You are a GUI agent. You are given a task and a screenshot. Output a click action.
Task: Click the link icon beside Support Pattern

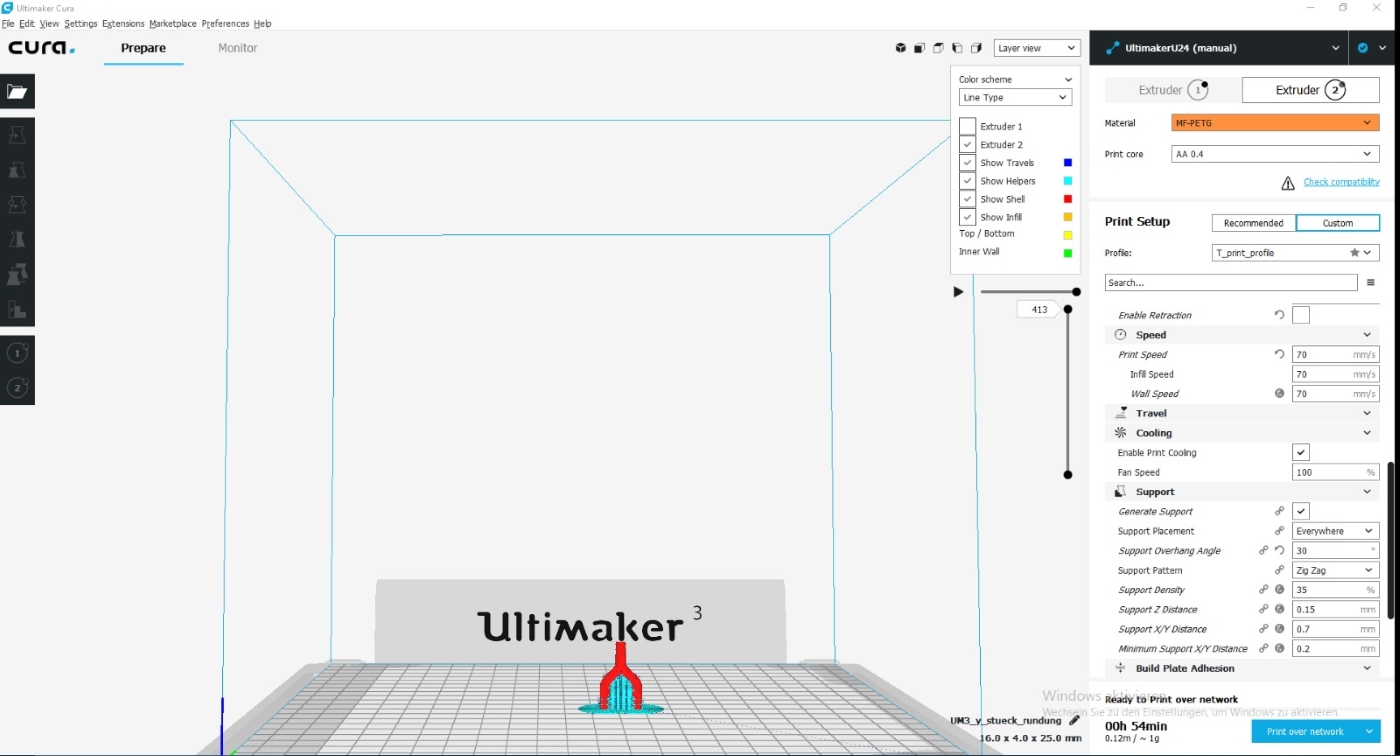pyautogui.click(x=1279, y=570)
